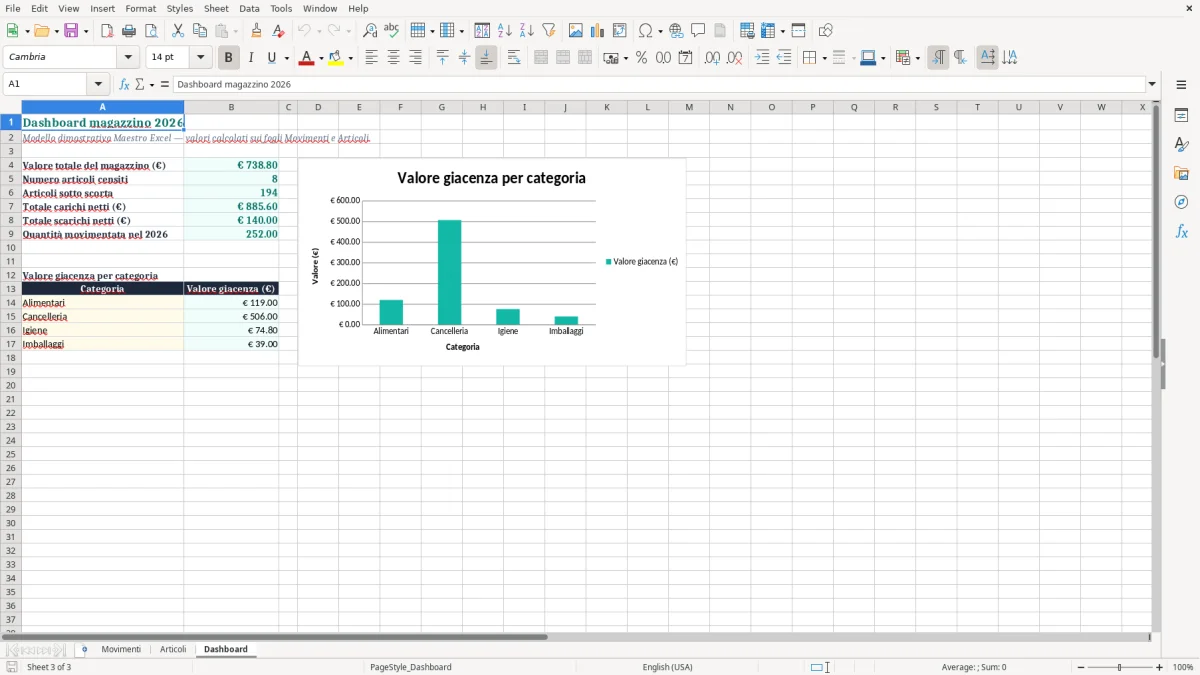Click the 100% zoom level
1200x675 pixels.
(1183, 667)
